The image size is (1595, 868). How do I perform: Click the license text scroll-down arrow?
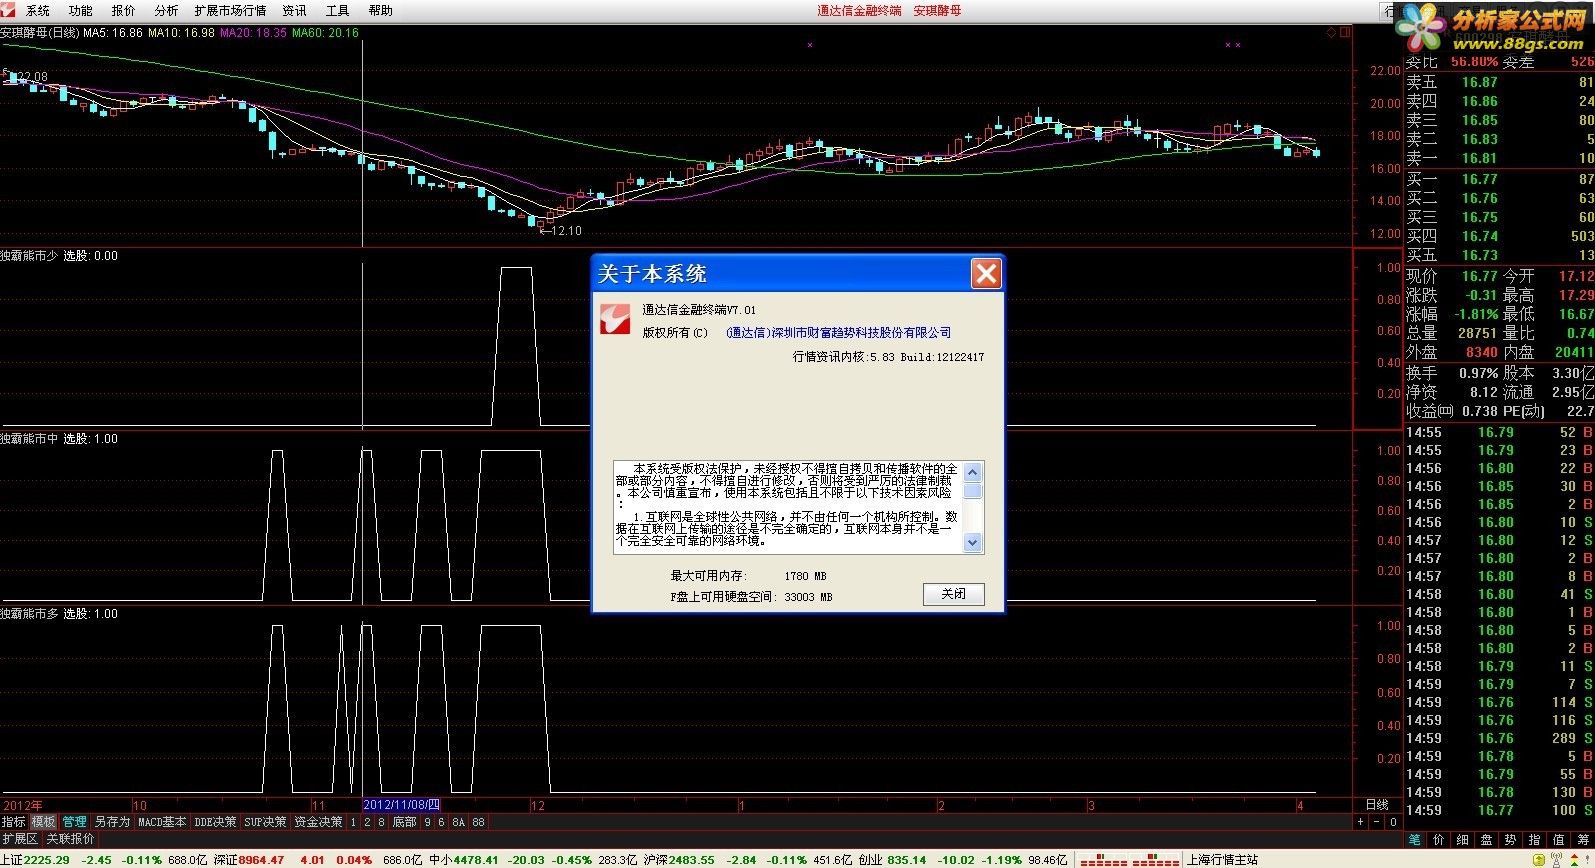coord(973,542)
